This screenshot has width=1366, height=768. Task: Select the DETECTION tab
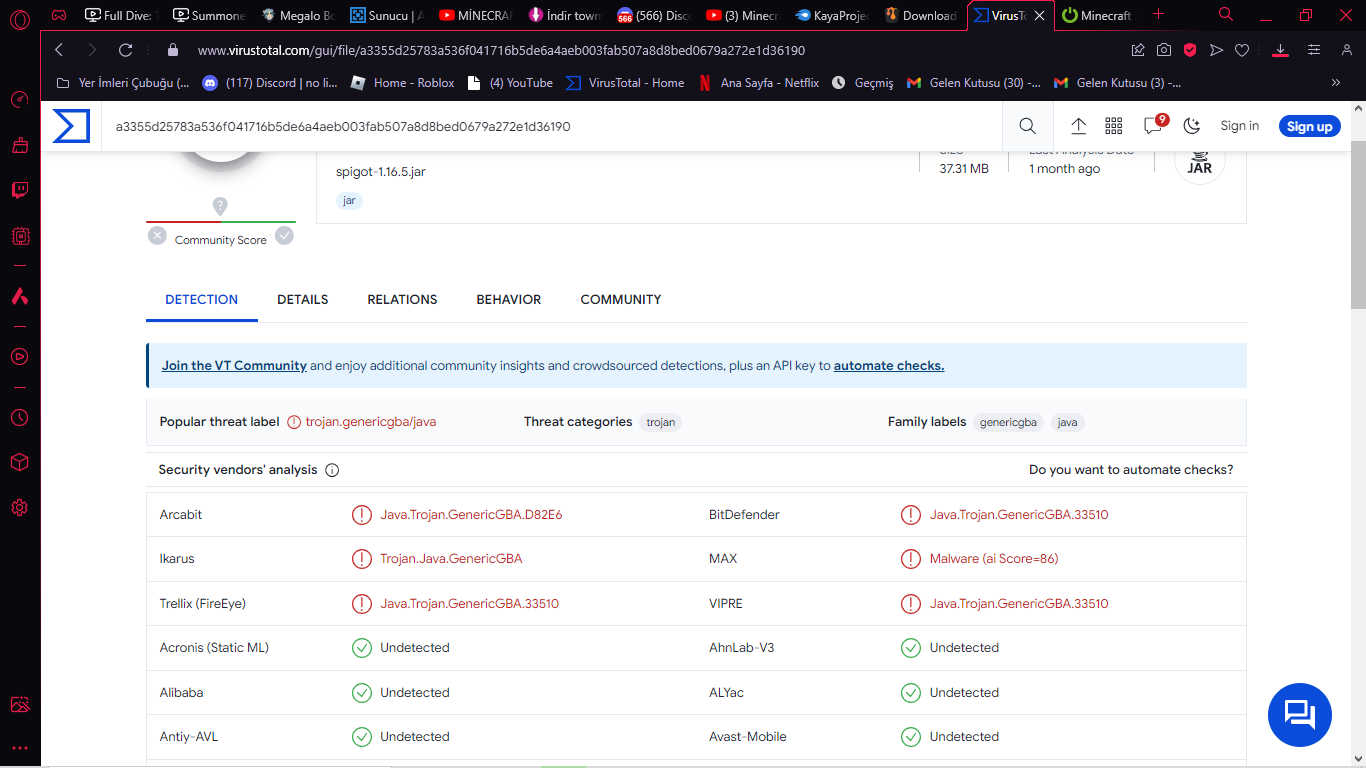[x=202, y=299]
